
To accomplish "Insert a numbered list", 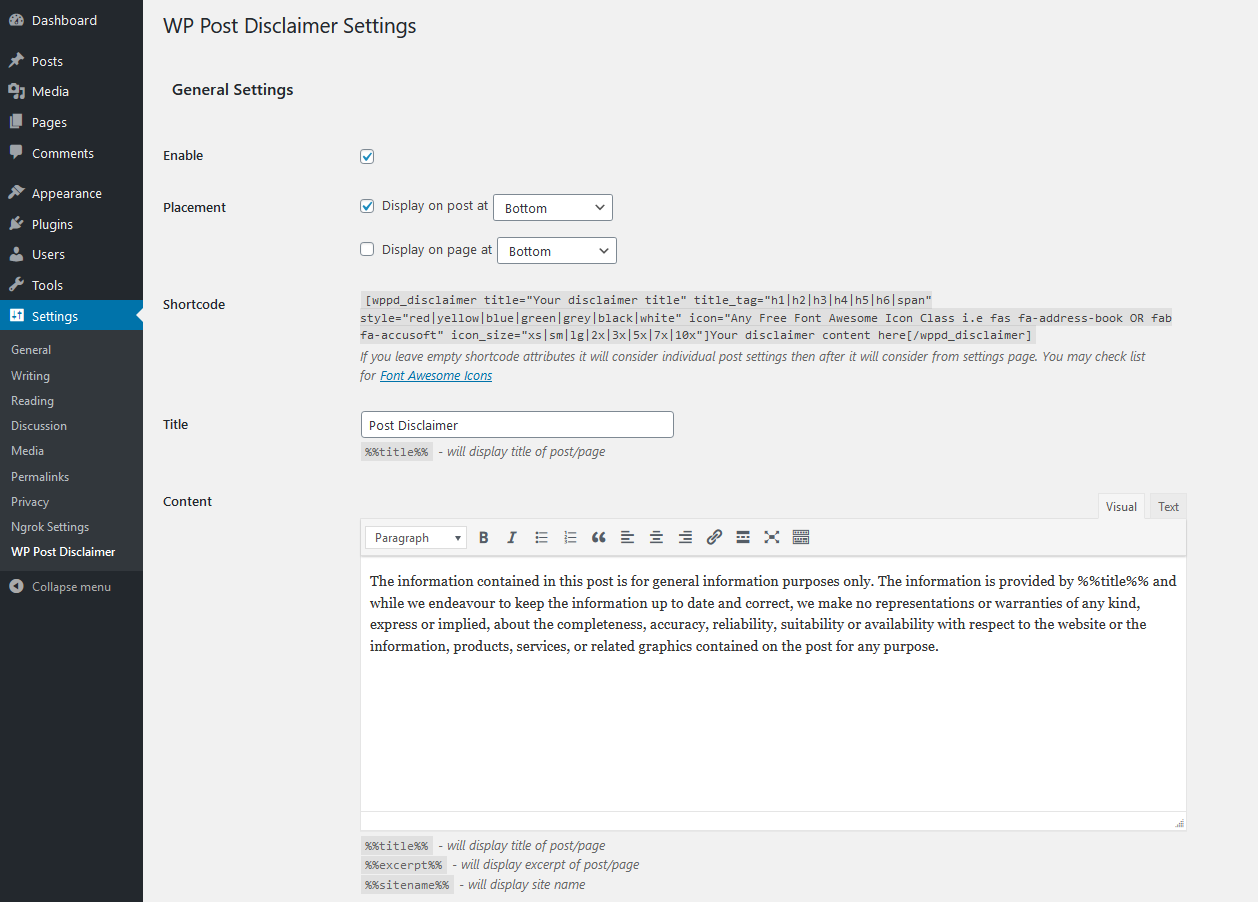I will pyautogui.click(x=570, y=538).
